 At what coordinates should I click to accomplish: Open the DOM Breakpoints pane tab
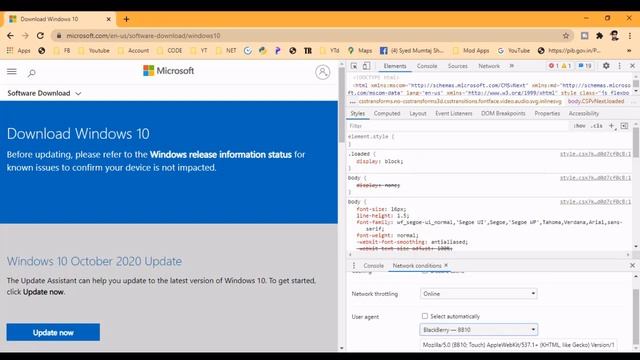(503, 113)
